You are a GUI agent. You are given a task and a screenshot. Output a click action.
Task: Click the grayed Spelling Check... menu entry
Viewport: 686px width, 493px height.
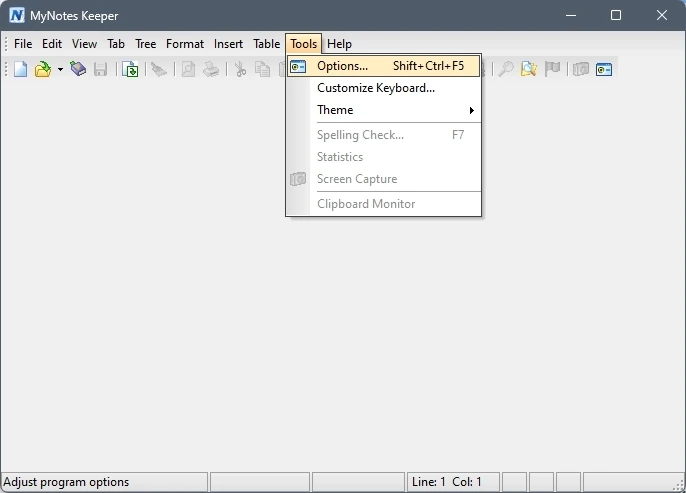point(384,135)
